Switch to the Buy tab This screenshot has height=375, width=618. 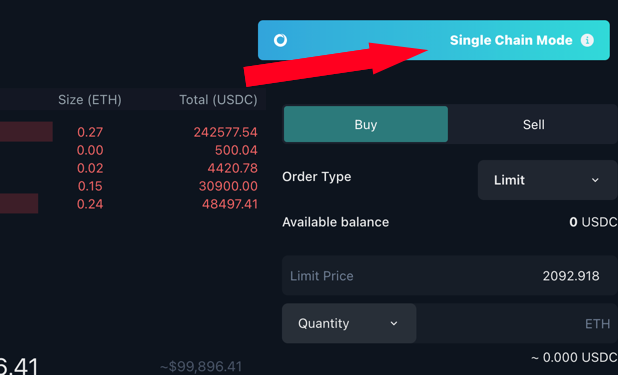[366, 125]
